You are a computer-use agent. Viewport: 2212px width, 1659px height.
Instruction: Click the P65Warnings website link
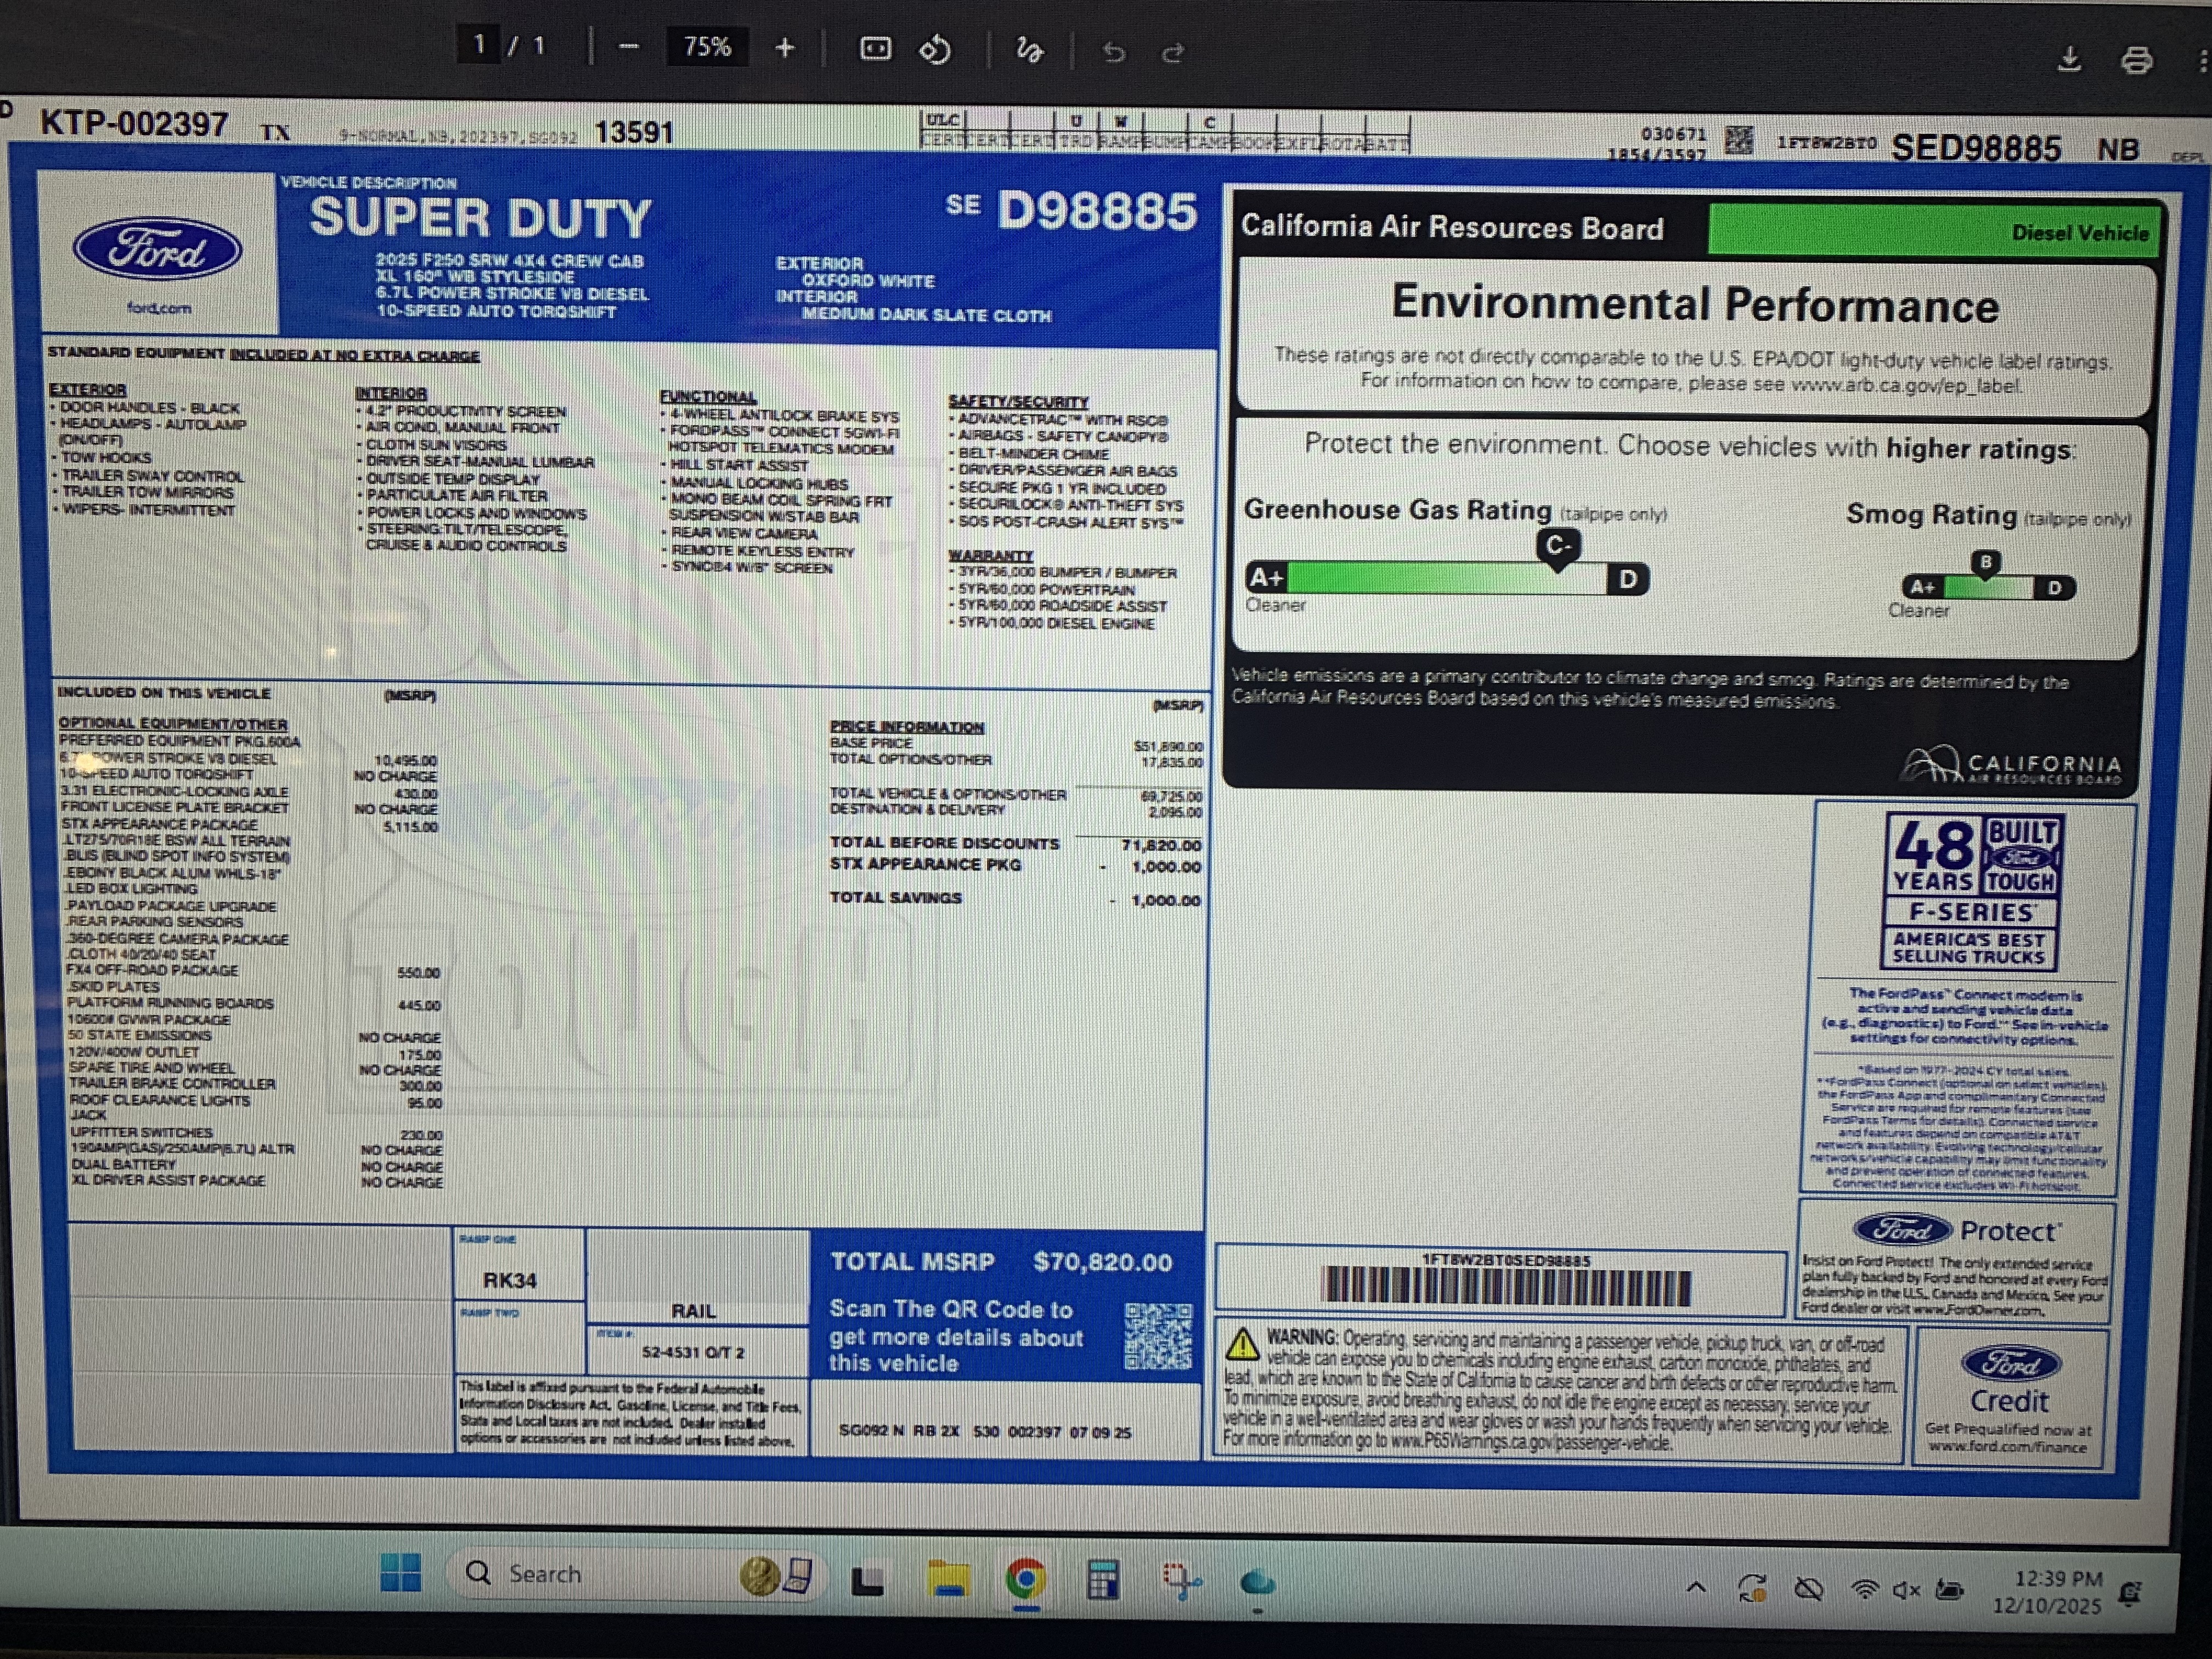1530,1442
